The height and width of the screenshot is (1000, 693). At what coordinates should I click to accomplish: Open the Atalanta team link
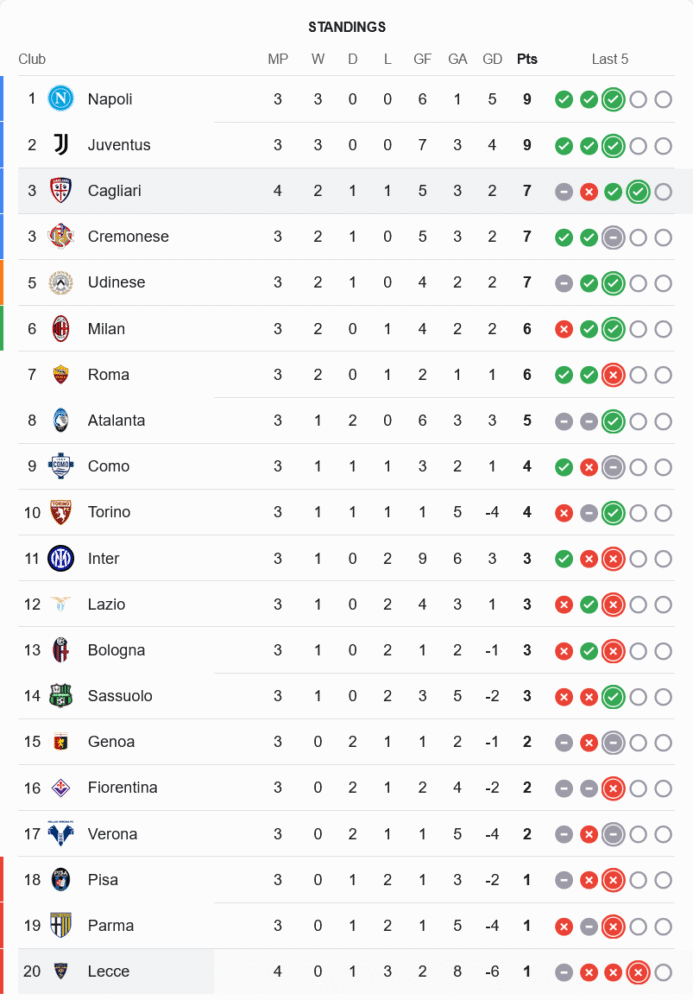pyautogui.click(x=116, y=421)
